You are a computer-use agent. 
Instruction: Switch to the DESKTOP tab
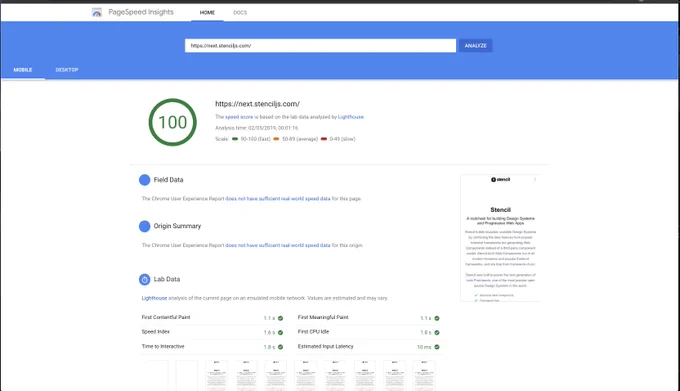(67, 70)
